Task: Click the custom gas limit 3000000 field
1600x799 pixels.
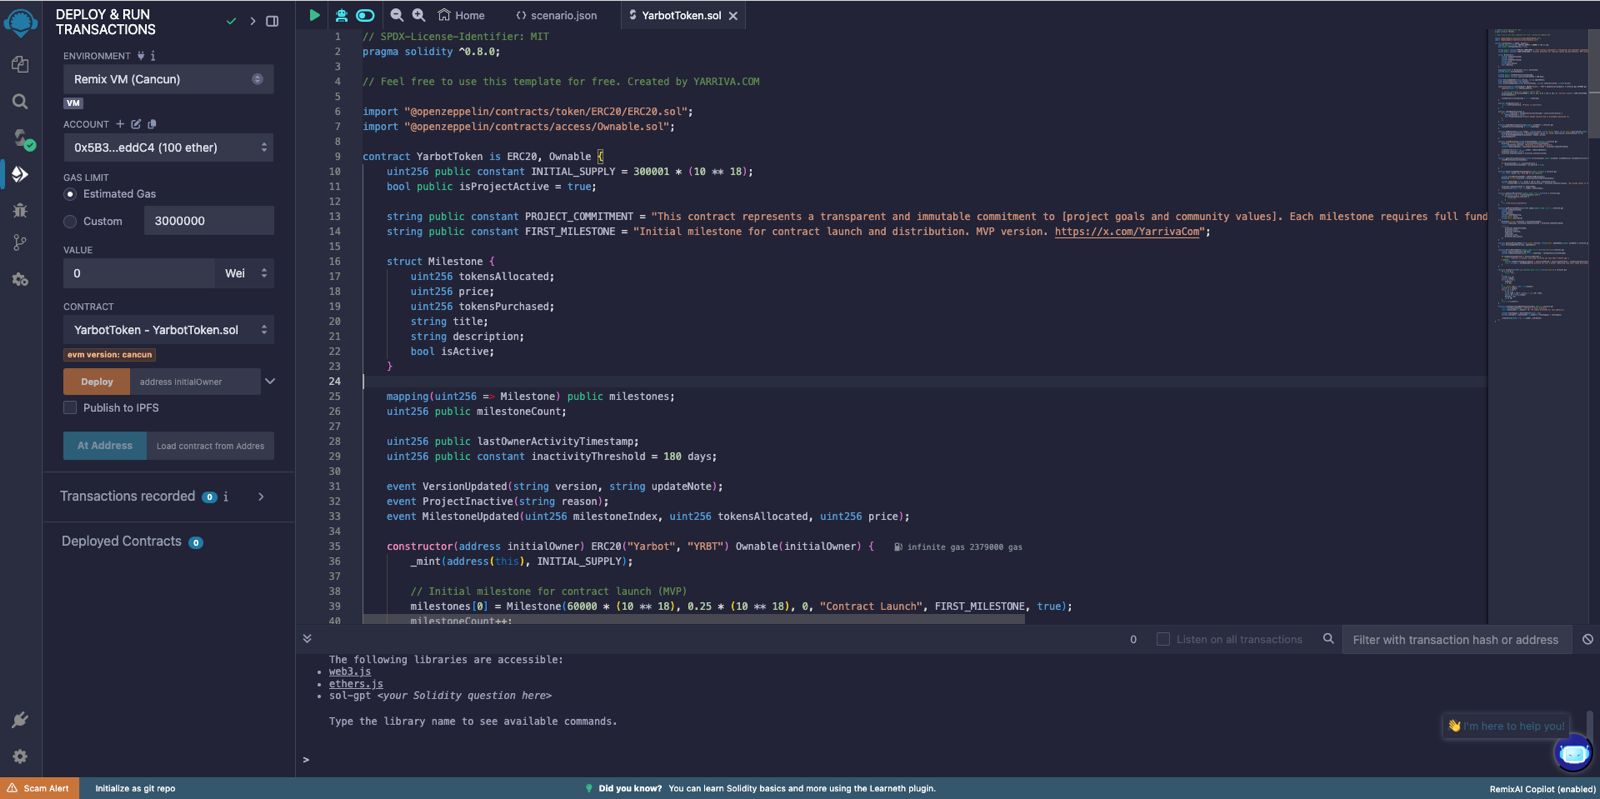Action: pyautogui.click(x=209, y=221)
